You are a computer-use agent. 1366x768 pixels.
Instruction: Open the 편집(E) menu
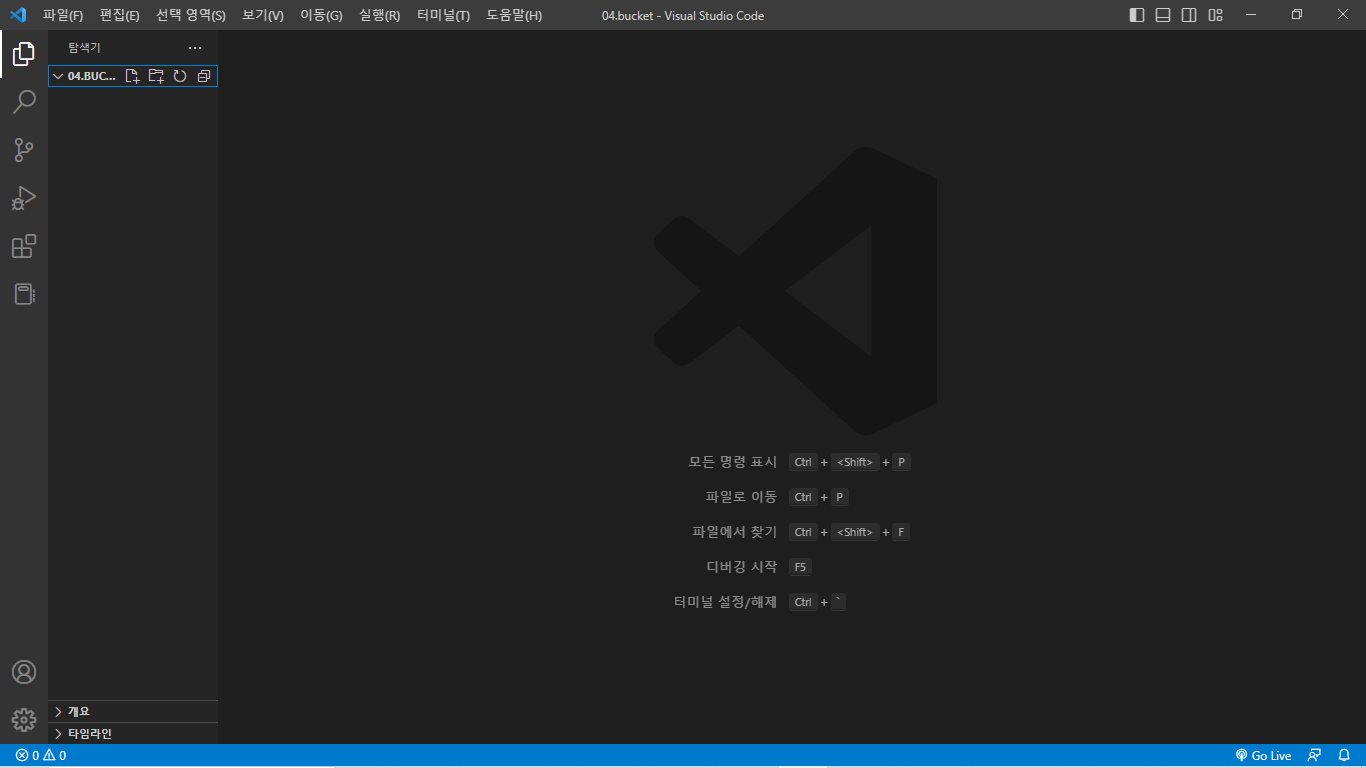120,15
